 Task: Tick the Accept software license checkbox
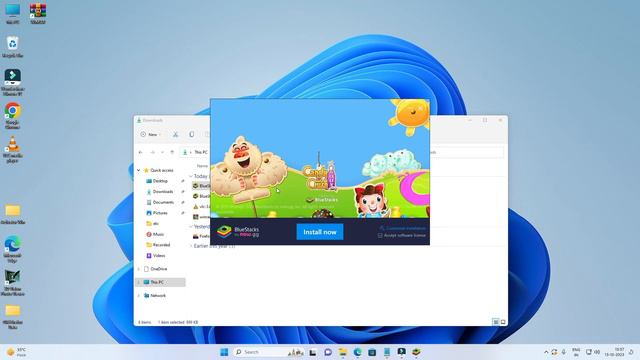(380, 236)
